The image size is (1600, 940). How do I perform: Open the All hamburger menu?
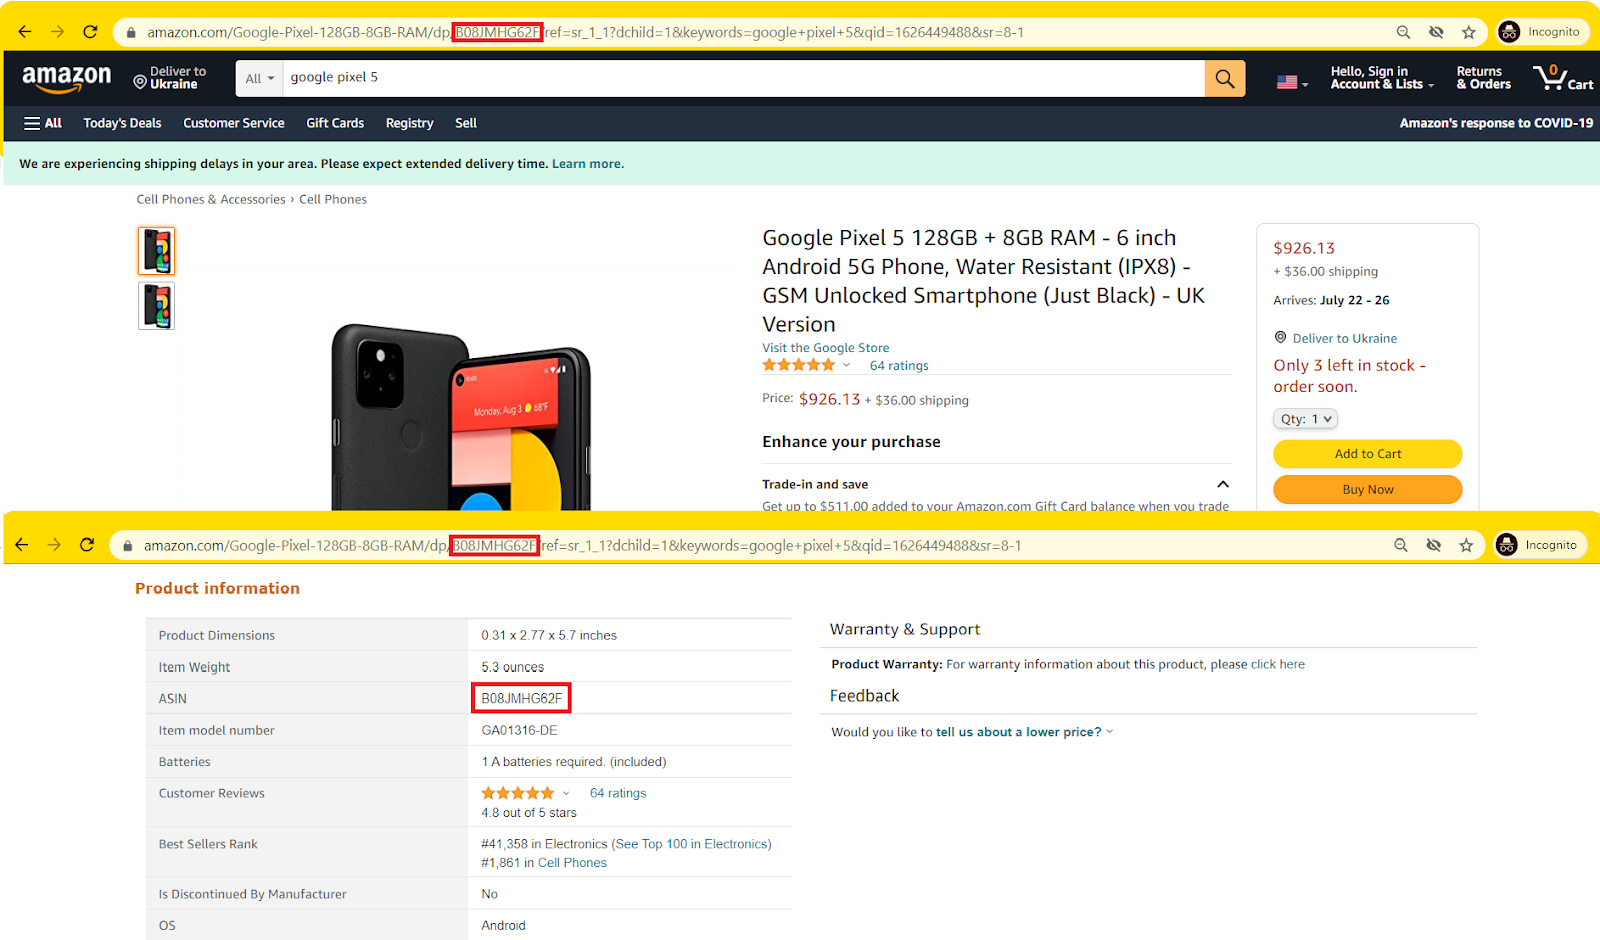click(43, 123)
